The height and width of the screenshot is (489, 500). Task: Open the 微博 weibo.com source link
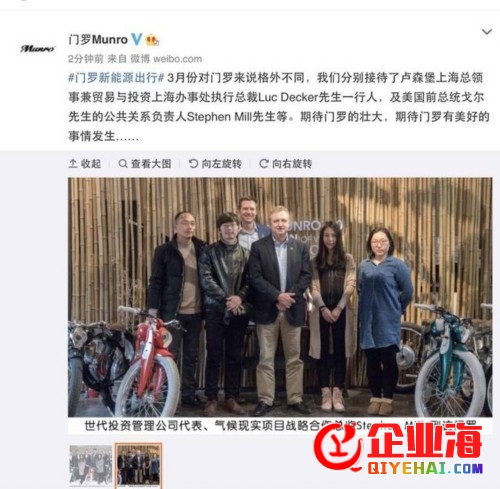166,59
